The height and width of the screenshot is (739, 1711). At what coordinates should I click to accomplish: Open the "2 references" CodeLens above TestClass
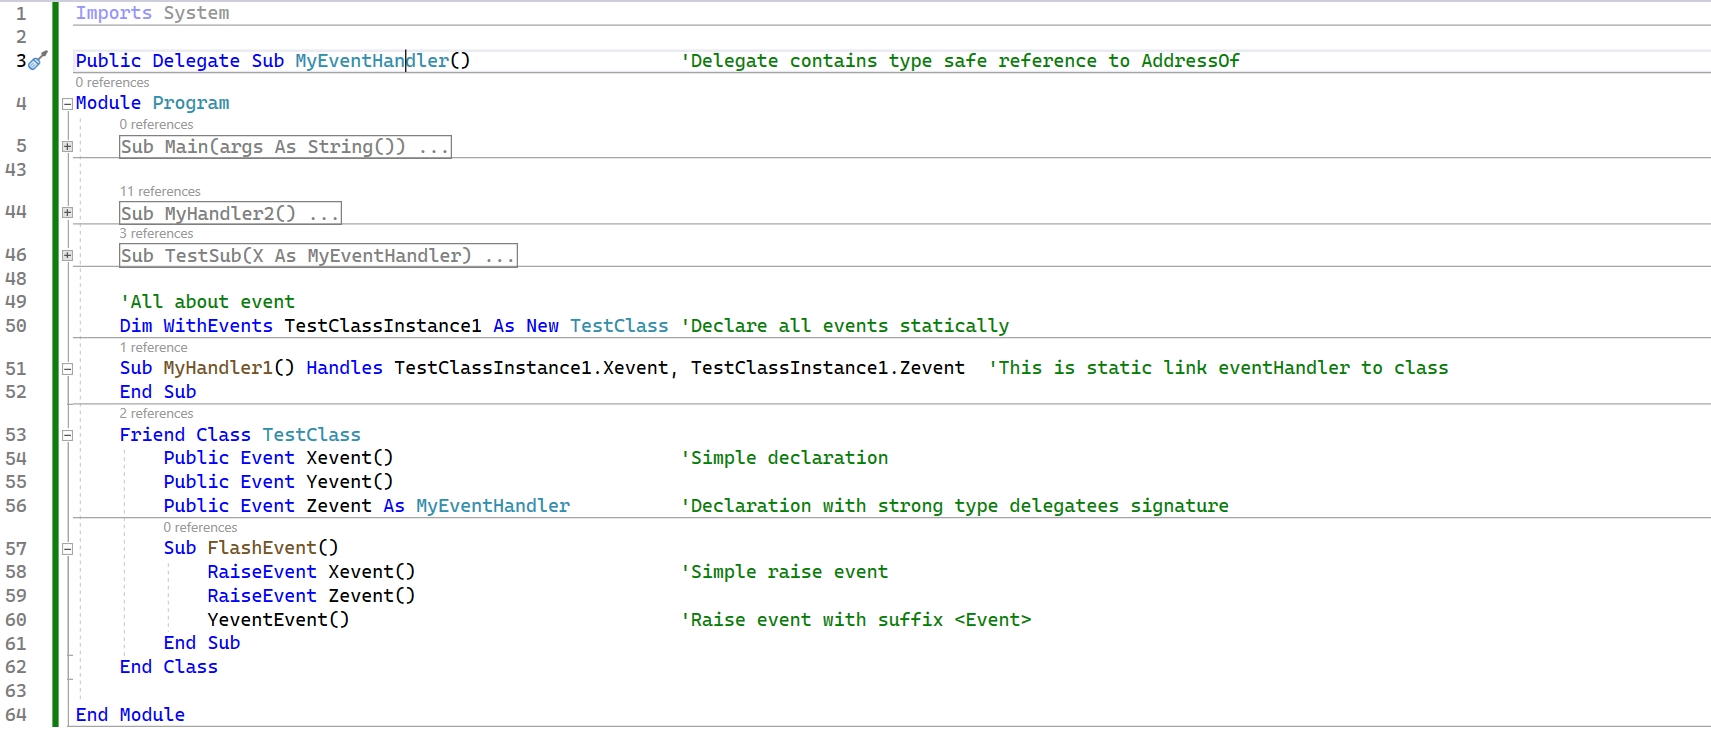click(156, 414)
